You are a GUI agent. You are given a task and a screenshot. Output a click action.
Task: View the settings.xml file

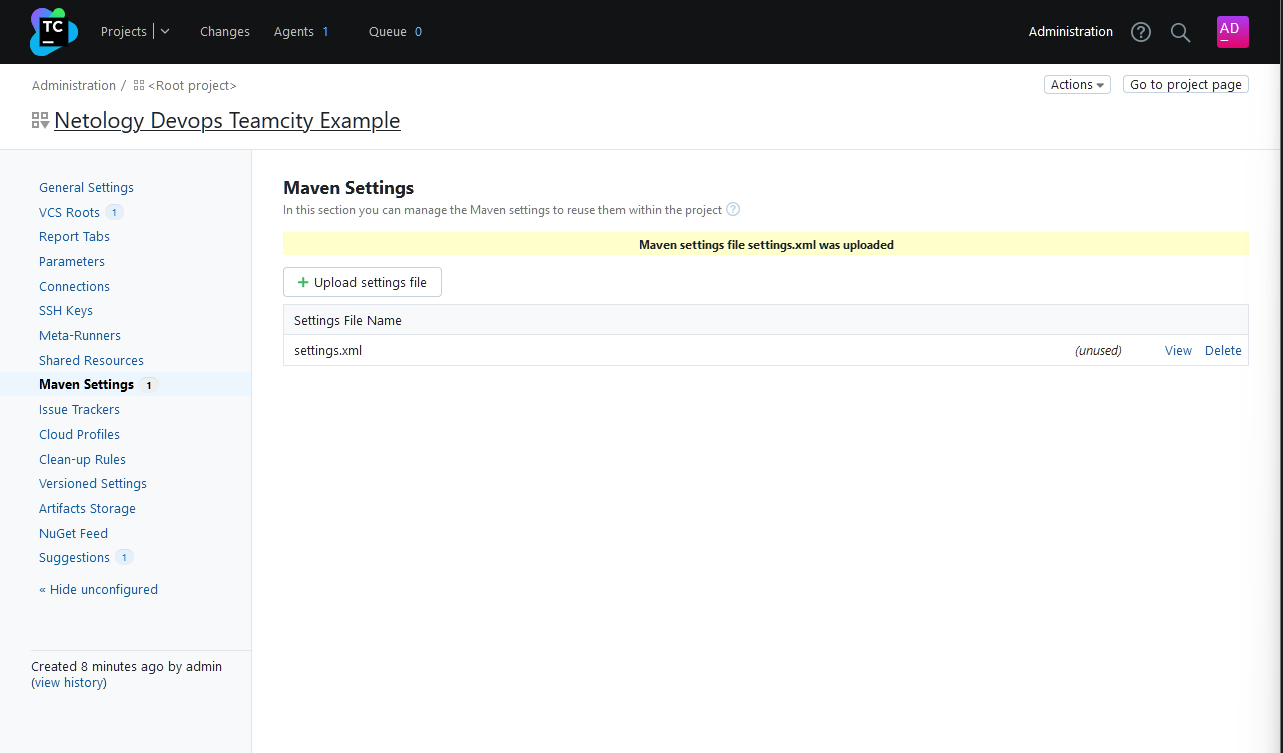1178,350
